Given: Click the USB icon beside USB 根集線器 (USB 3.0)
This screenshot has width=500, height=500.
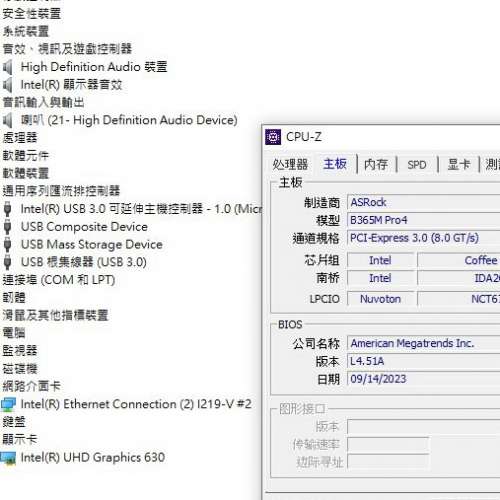Looking at the screenshot, I should tap(7, 262).
